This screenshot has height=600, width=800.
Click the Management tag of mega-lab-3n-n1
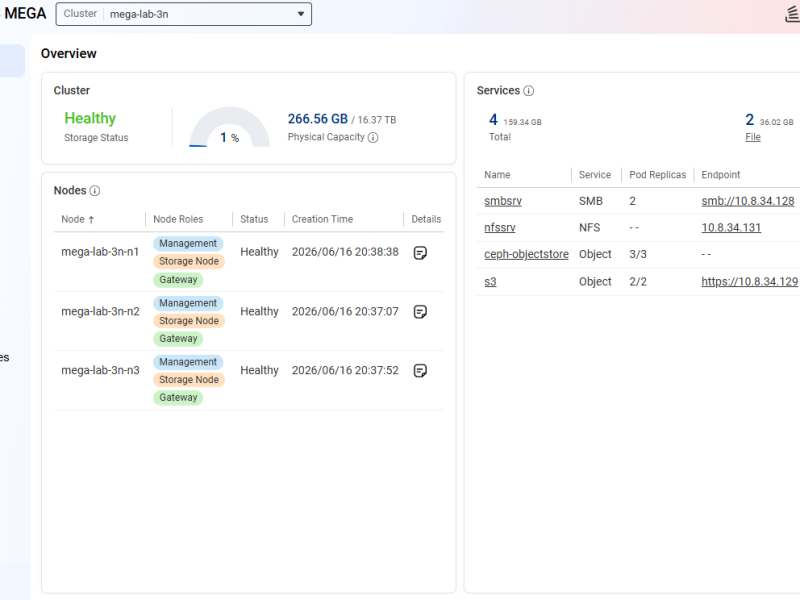[188, 244]
